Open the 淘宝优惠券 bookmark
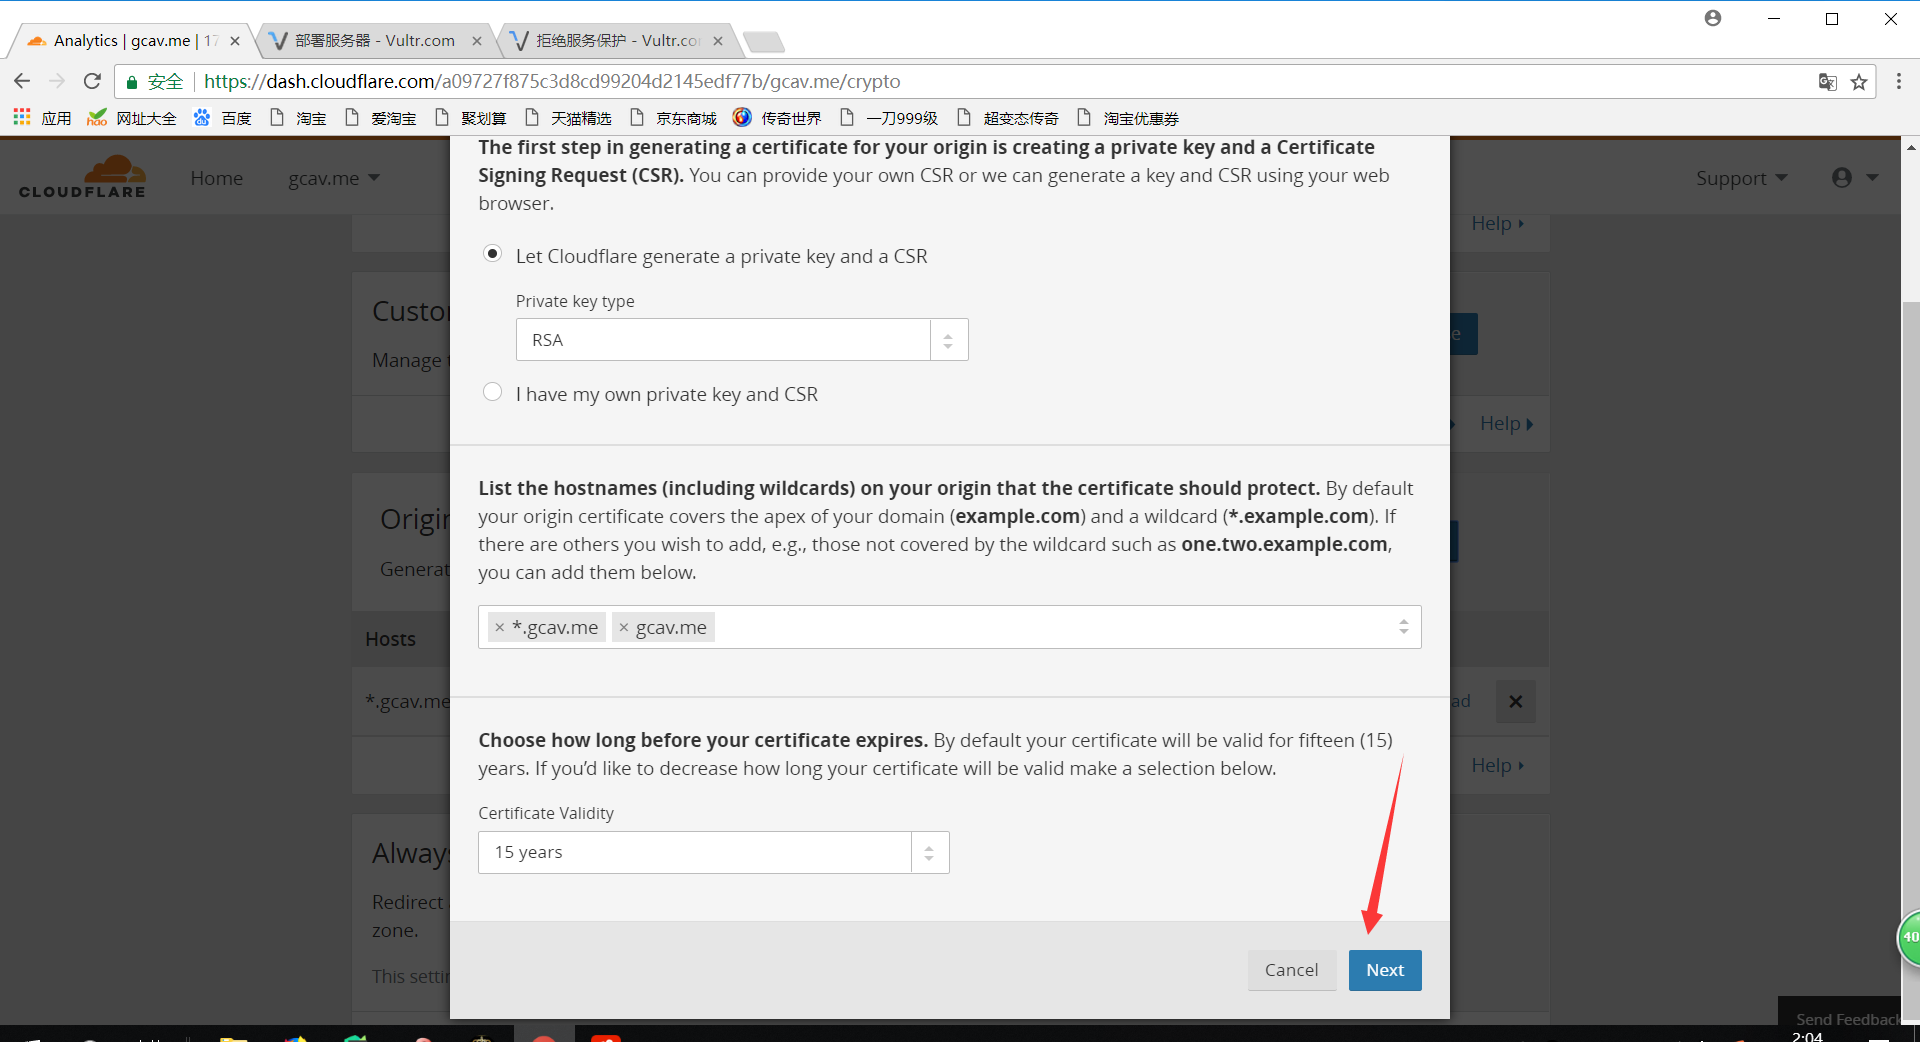Screen dimensions: 1920x1042 coord(1128,118)
